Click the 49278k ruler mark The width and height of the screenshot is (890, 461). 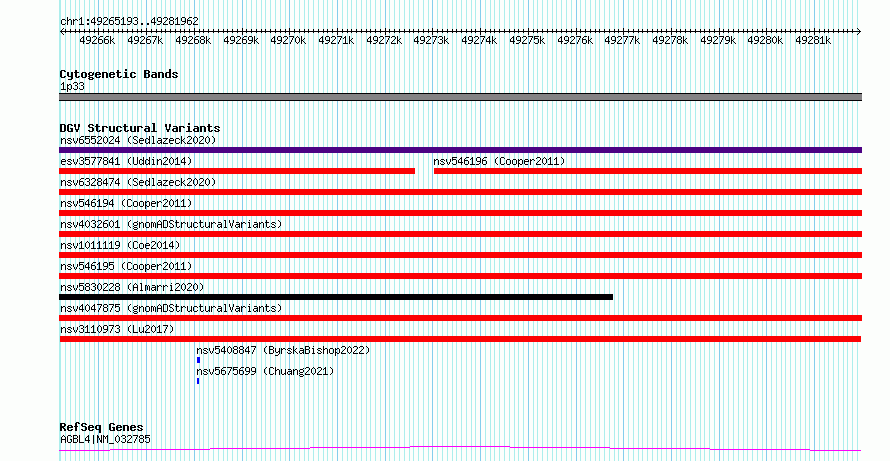[670, 40]
